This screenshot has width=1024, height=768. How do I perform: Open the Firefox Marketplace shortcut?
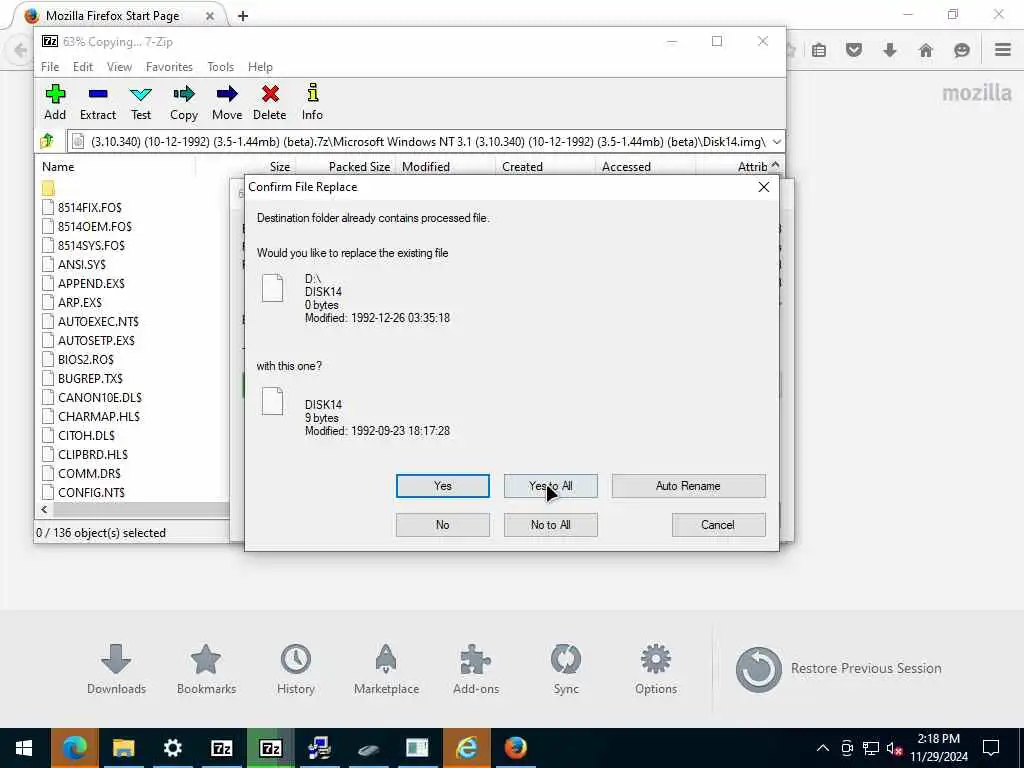[386, 669]
